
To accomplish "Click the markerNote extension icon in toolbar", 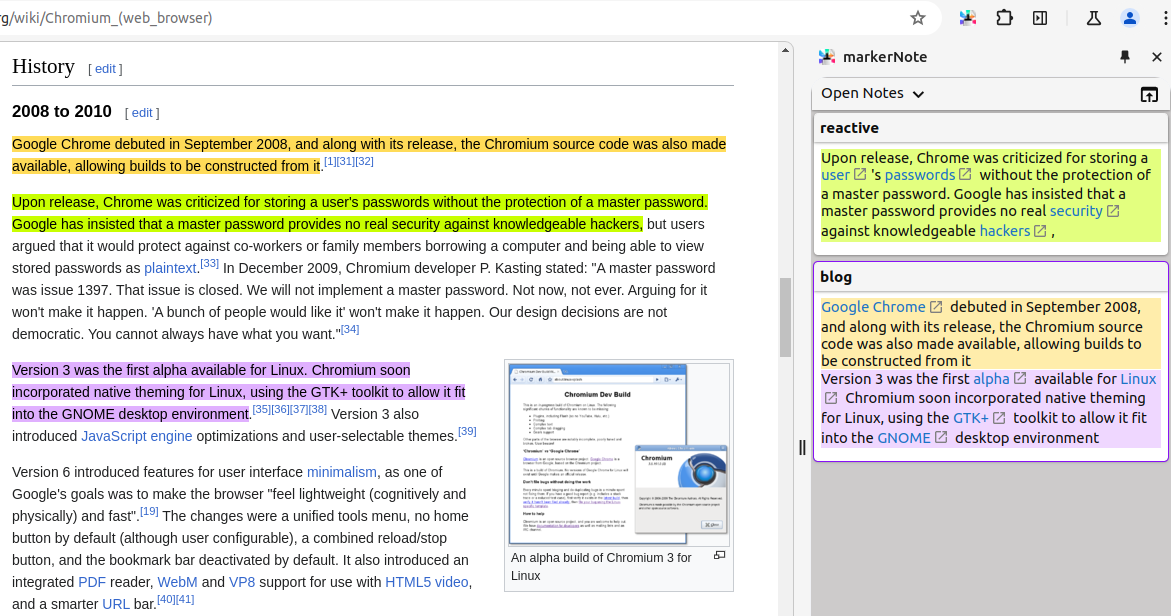I will 968,18.
